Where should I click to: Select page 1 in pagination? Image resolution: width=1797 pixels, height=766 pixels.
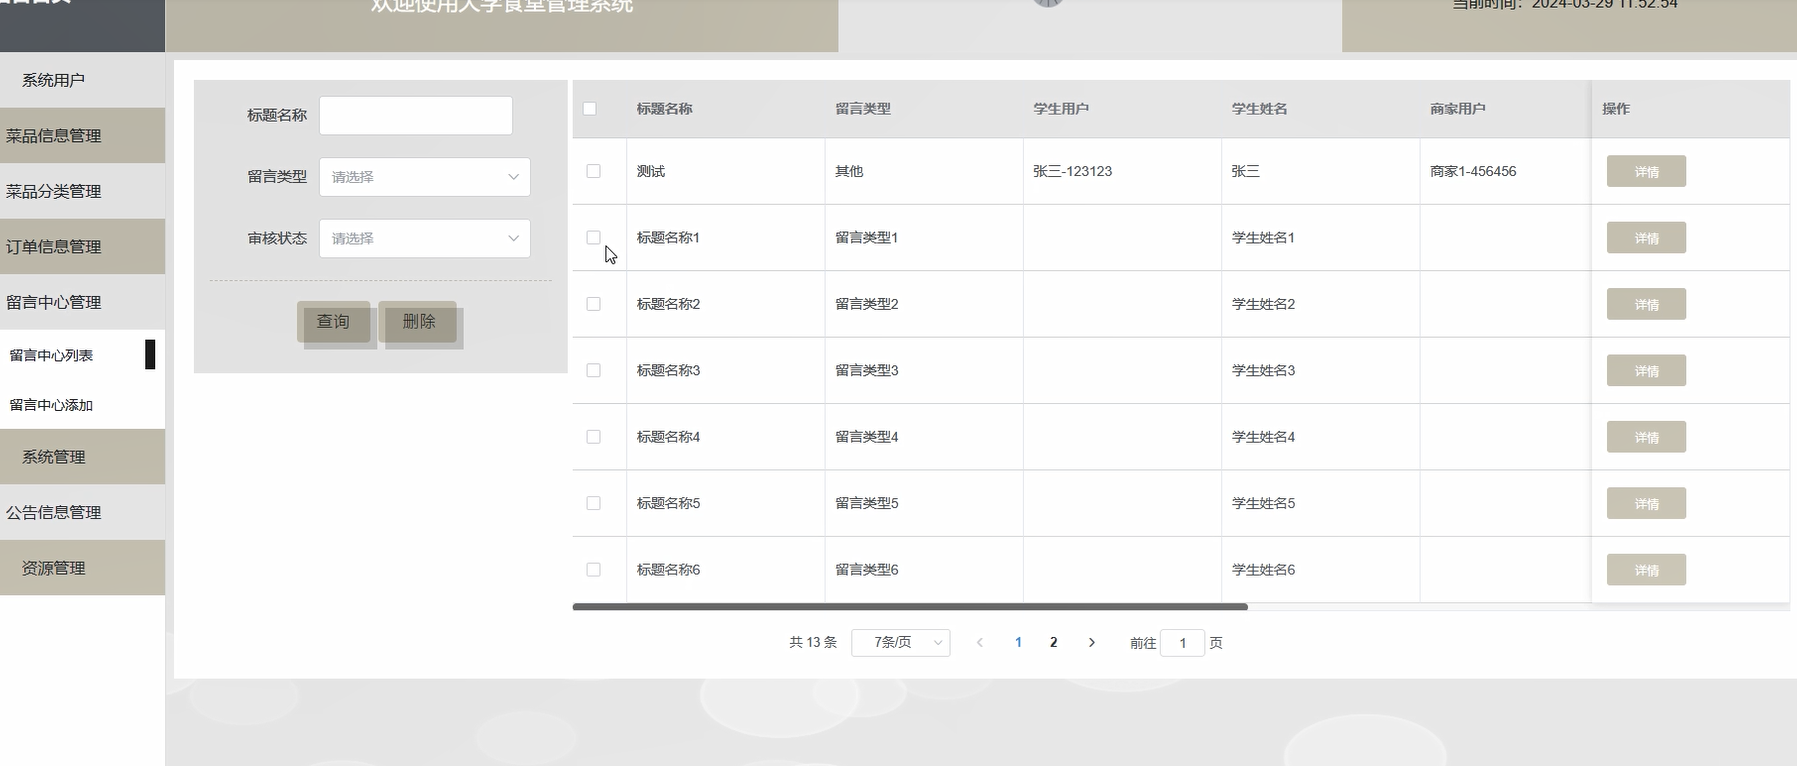pos(1018,643)
